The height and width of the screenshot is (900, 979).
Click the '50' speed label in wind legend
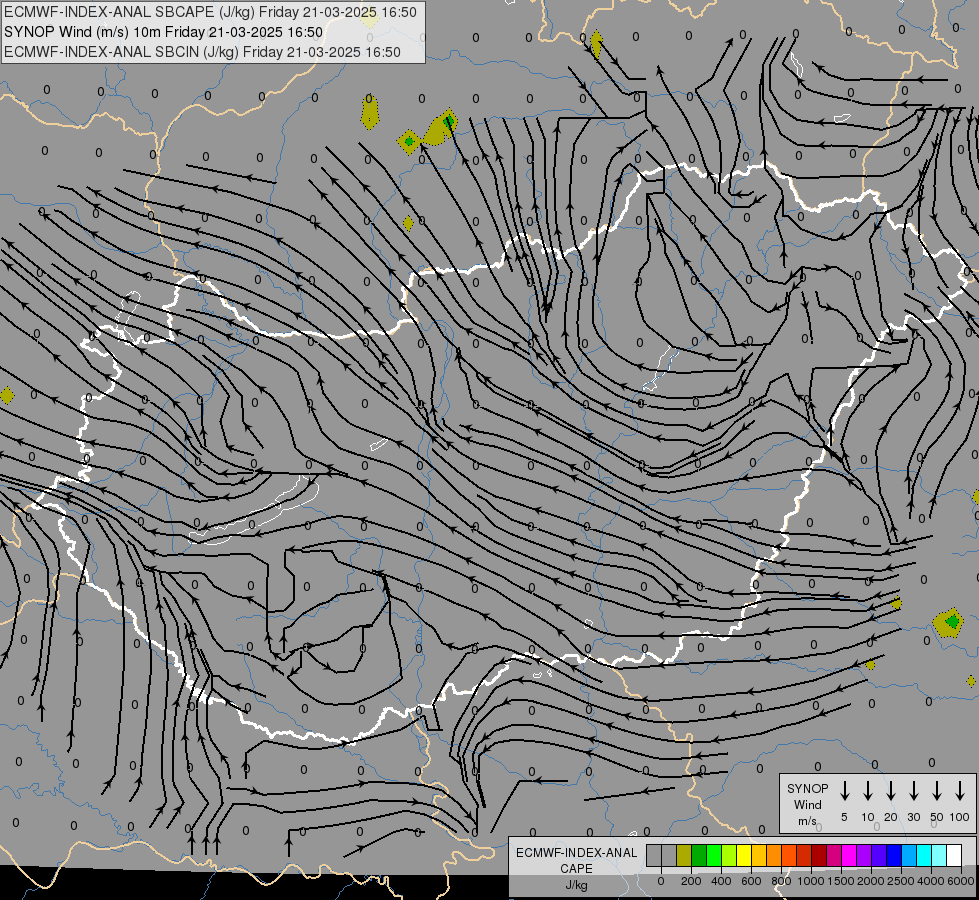tap(937, 817)
